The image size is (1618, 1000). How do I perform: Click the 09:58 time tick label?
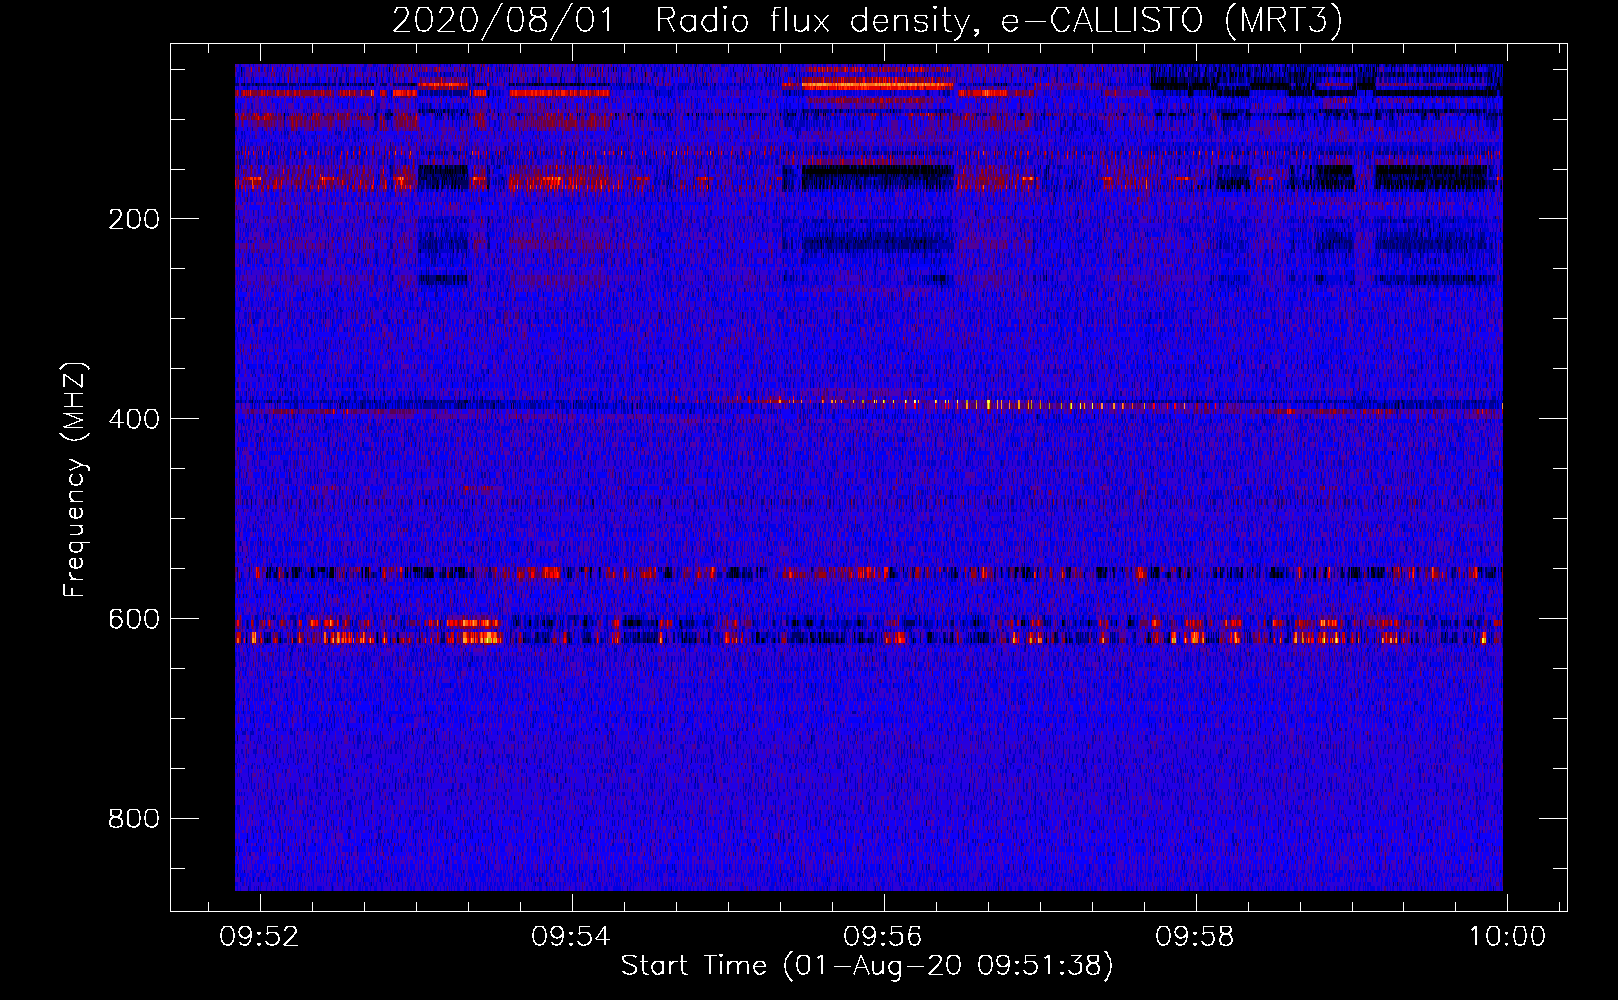(1196, 937)
